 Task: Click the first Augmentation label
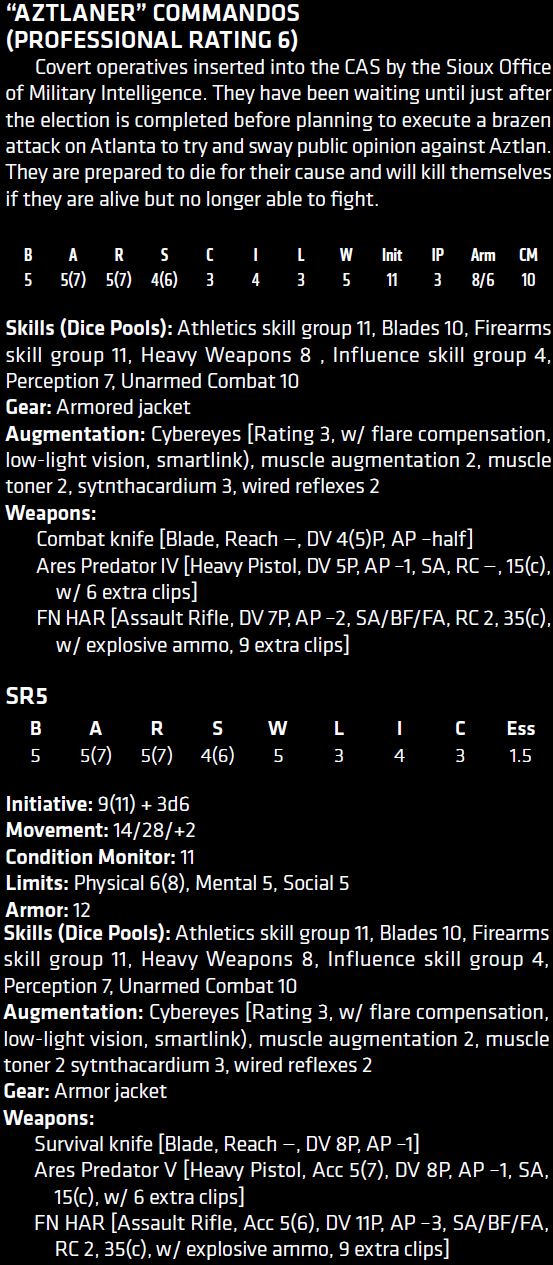click(x=76, y=434)
